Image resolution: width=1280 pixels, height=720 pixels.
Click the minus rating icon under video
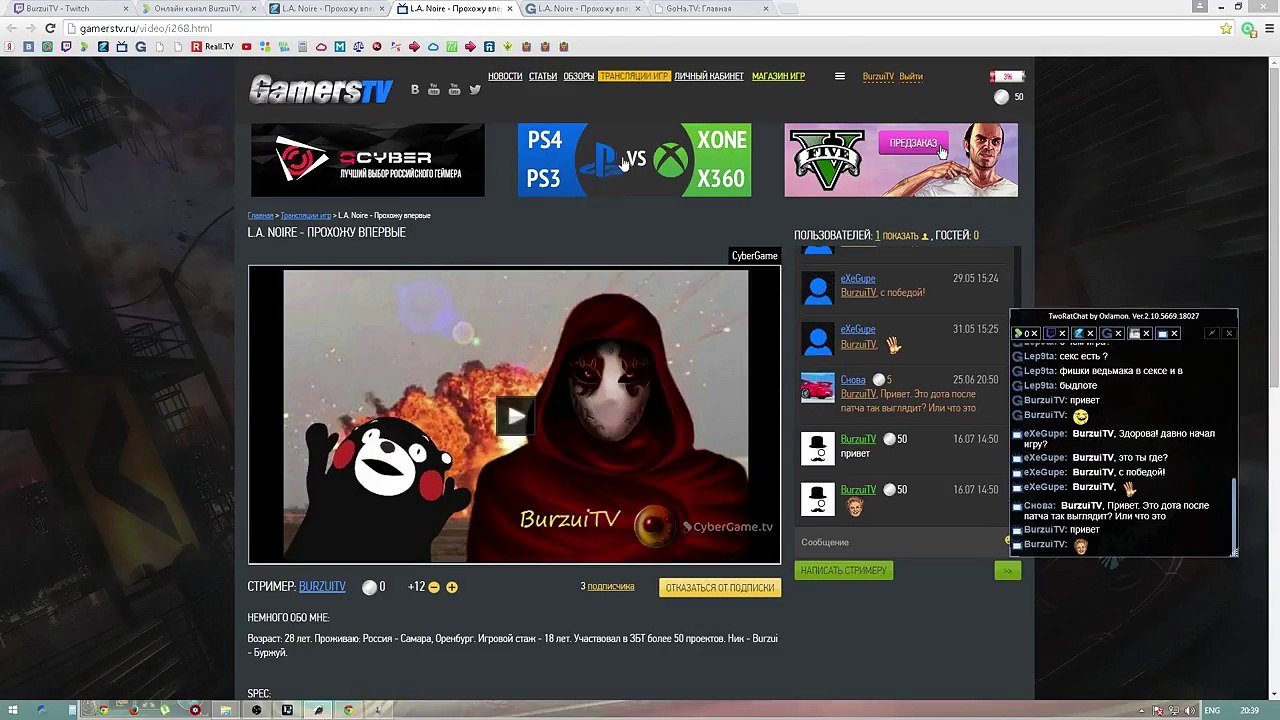[434, 587]
